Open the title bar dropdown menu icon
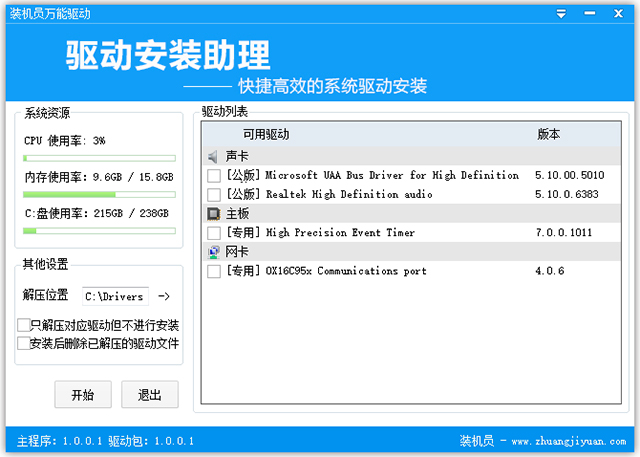 [x=561, y=14]
